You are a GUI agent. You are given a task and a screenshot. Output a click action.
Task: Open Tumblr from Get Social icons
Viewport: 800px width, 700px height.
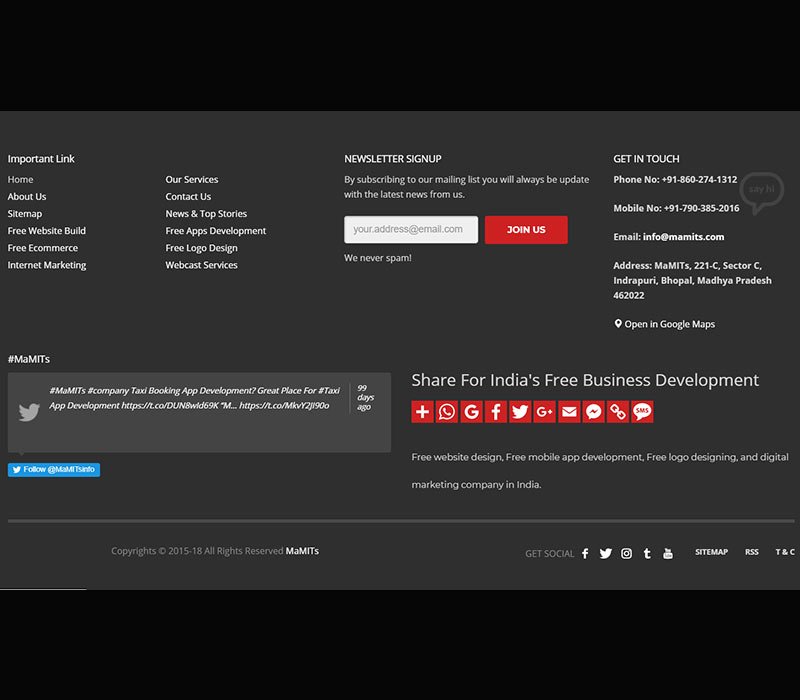pos(647,553)
